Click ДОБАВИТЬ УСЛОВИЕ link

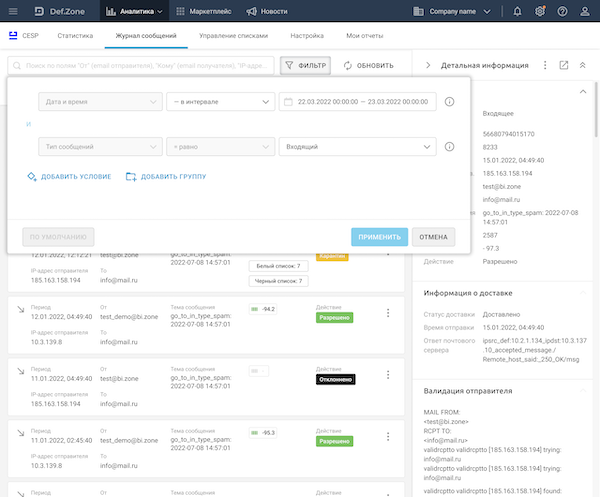[69, 176]
